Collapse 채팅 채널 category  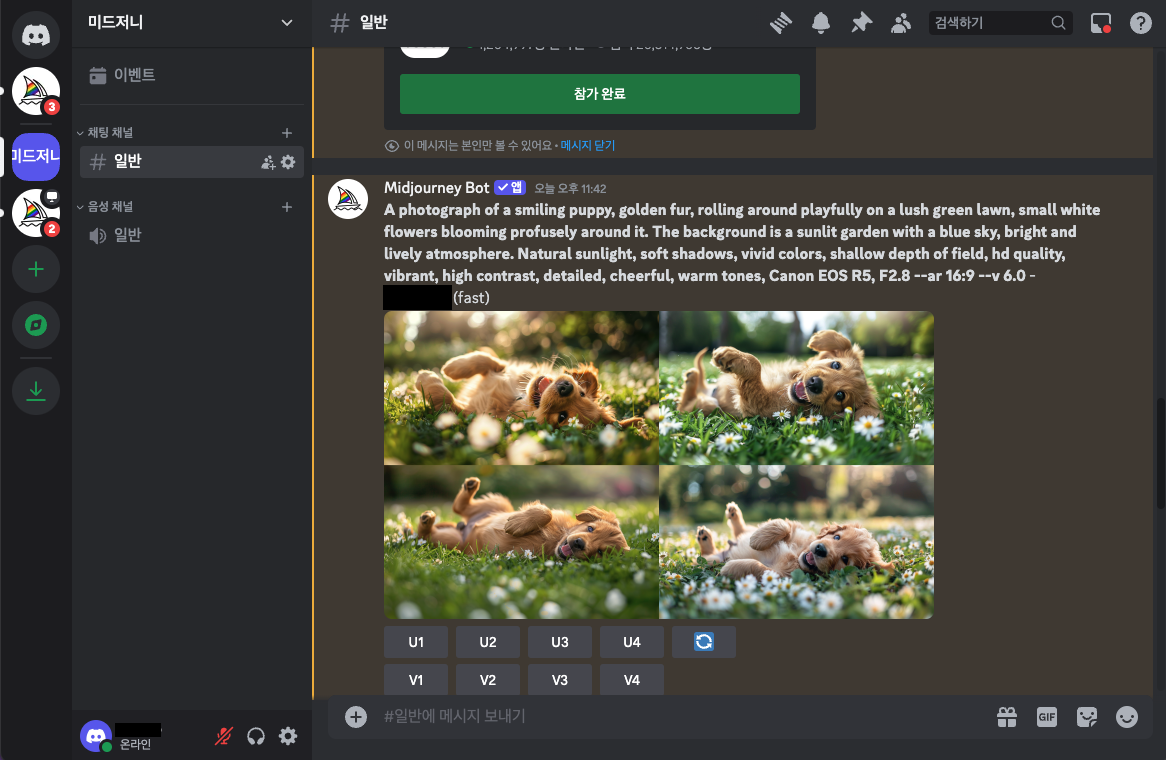click(110, 132)
